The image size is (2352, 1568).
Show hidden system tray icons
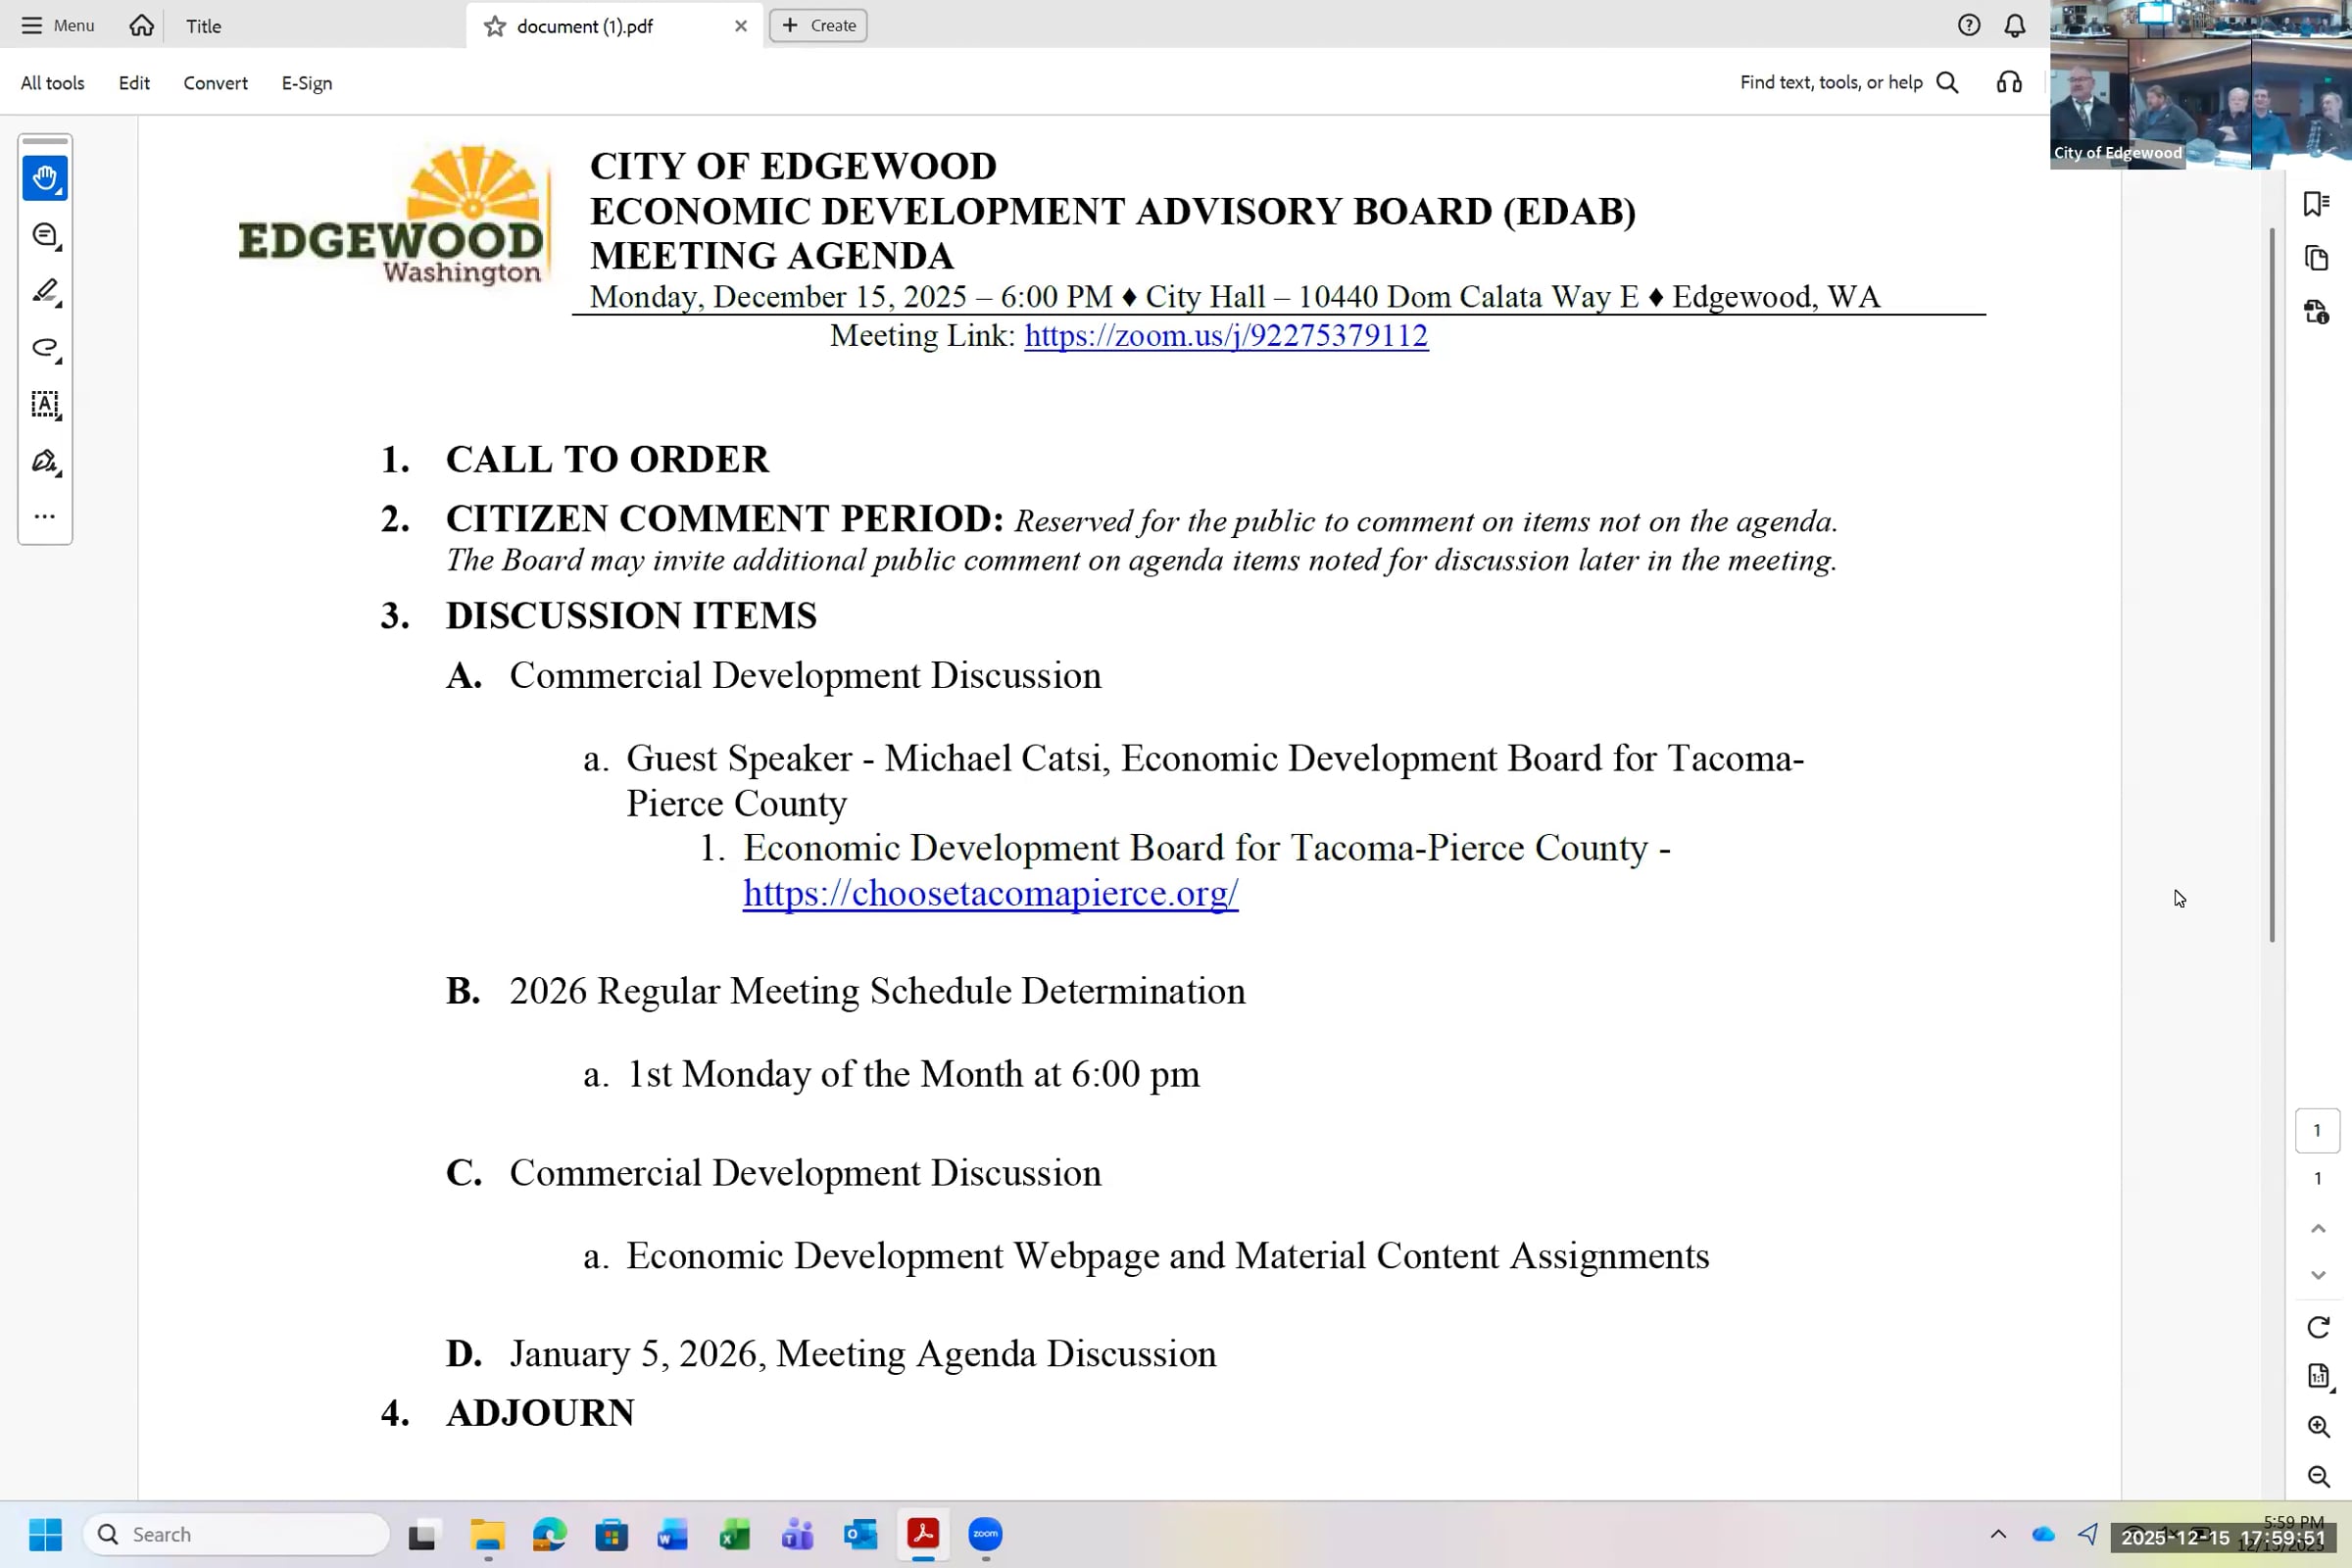[1998, 1534]
